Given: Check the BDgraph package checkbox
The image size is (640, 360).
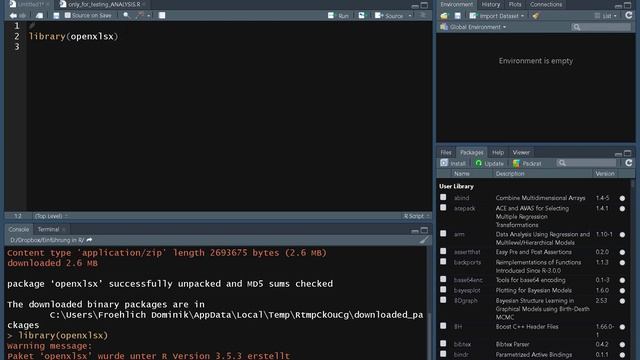Looking at the screenshot, I should tap(443, 300).
